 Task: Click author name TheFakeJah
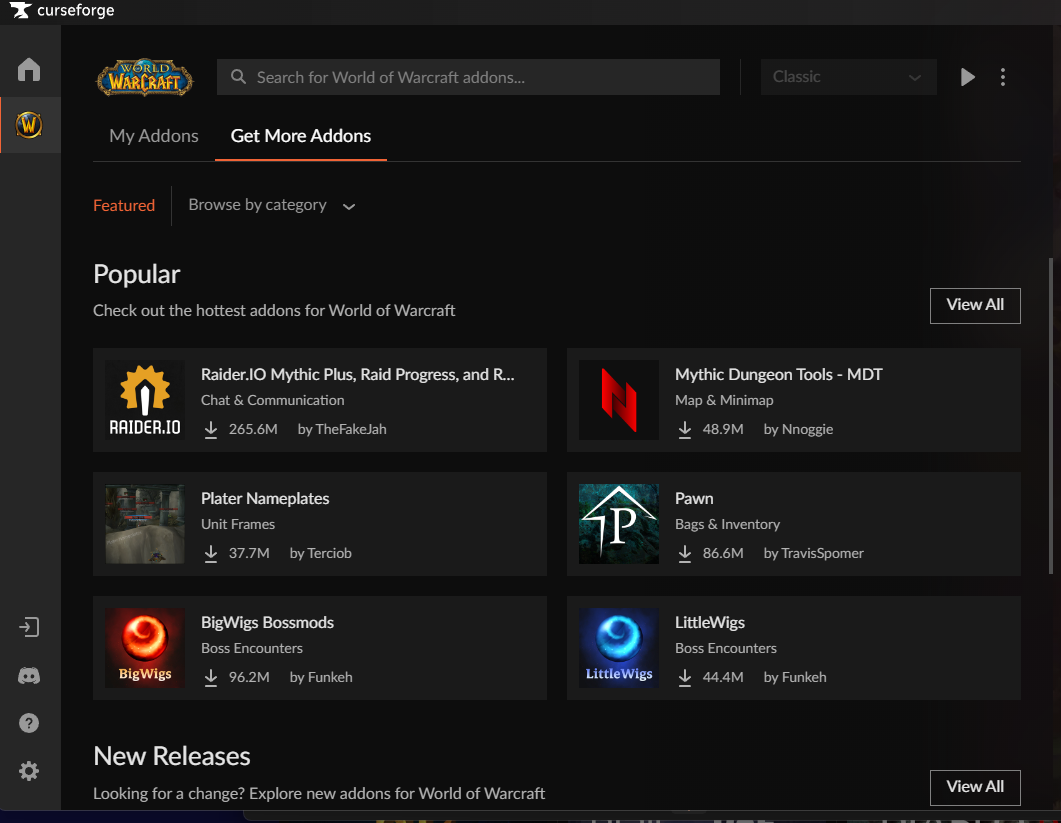[x=351, y=429]
